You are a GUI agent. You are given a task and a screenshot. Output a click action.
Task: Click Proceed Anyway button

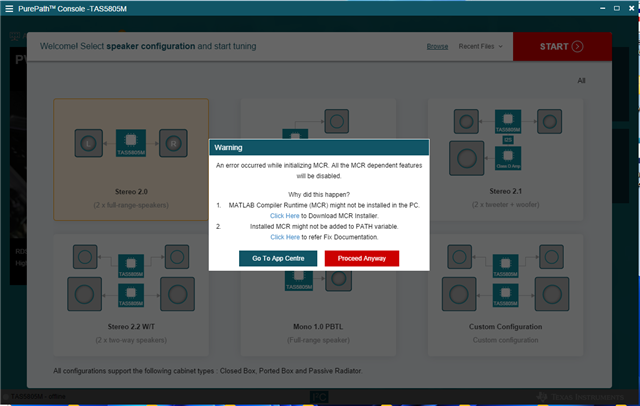coord(362,258)
